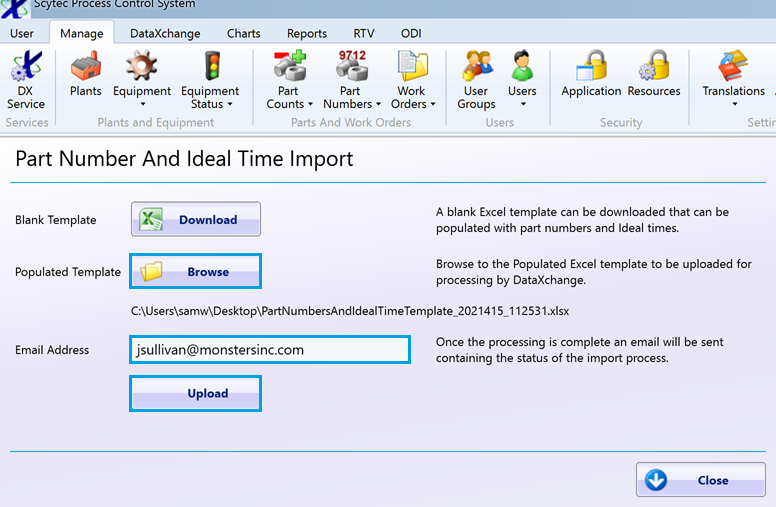Click the Email Address input field
The height and width of the screenshot is (507, 776).
coord(270,350)
